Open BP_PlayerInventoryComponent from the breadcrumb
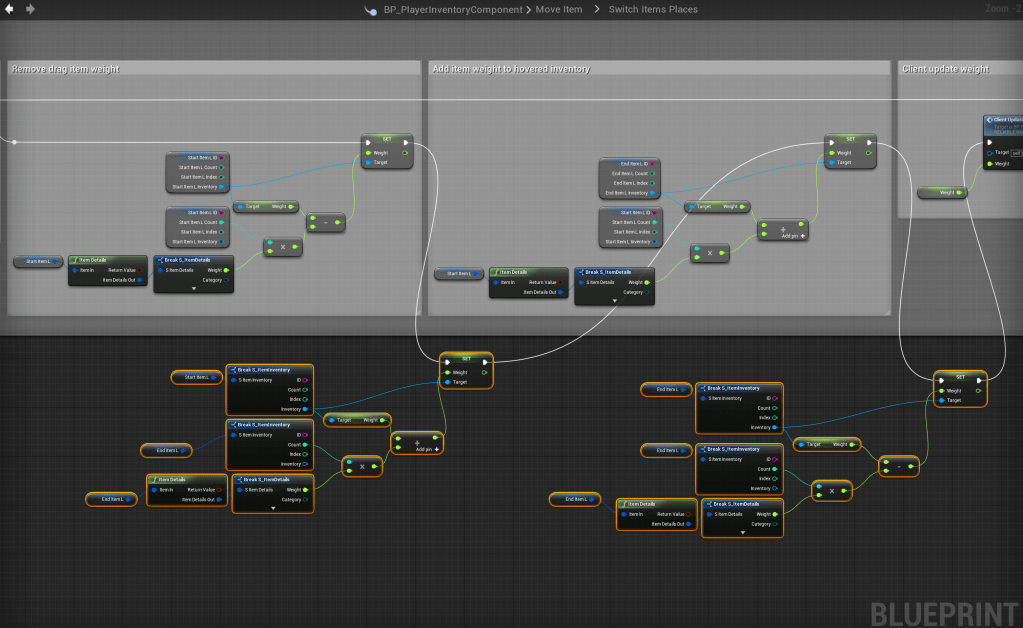The height and width of the screenshot is (628, 1023). coord(455,10)
